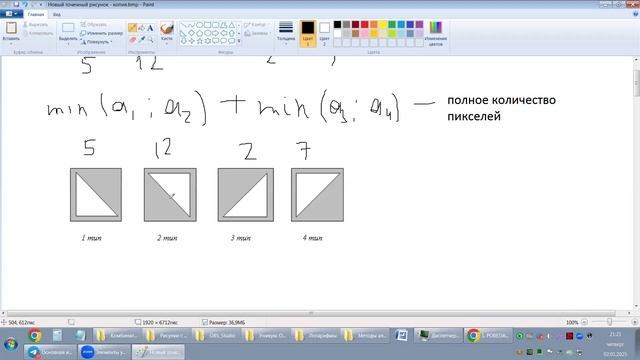640x360 pixels.
Task: Pick the orange color swatch
Action: [x=374, y=24]
